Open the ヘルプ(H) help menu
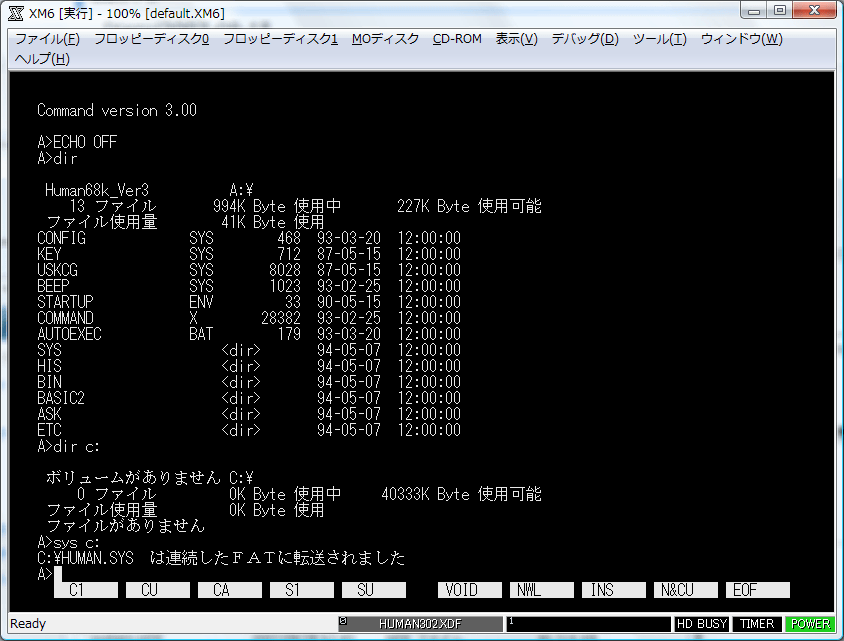 point(43,59)
